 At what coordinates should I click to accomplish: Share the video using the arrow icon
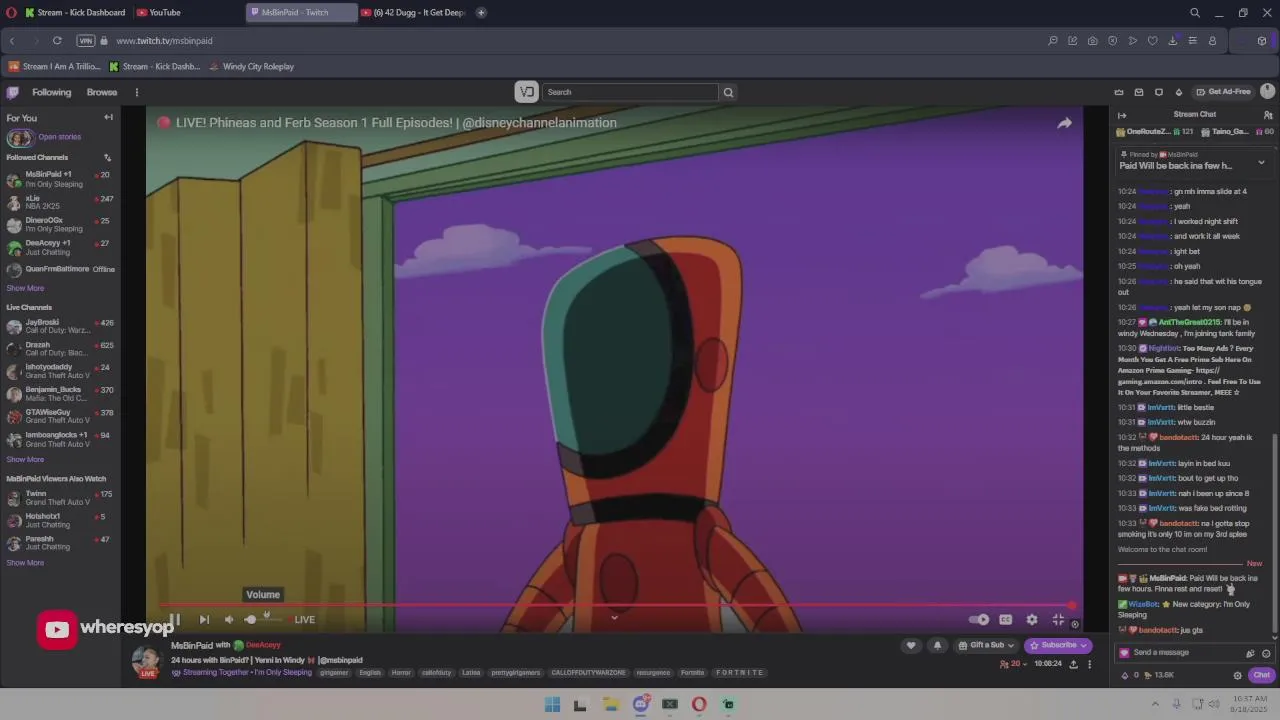(1064, 123)
